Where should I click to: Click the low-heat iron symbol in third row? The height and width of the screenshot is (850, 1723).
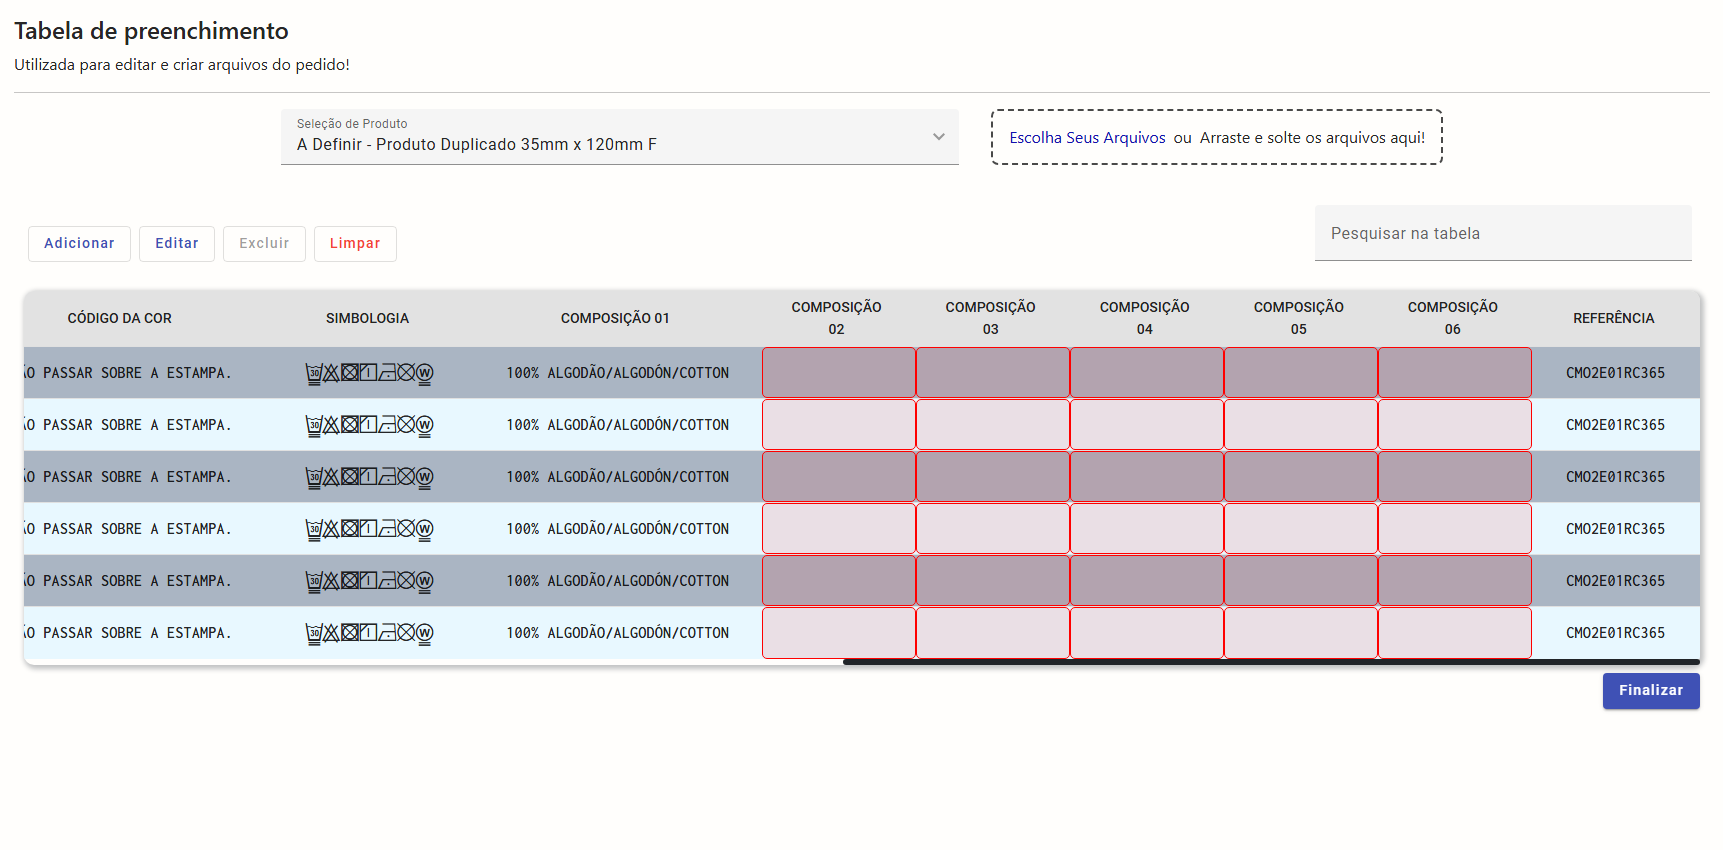(x=387, y=477)
